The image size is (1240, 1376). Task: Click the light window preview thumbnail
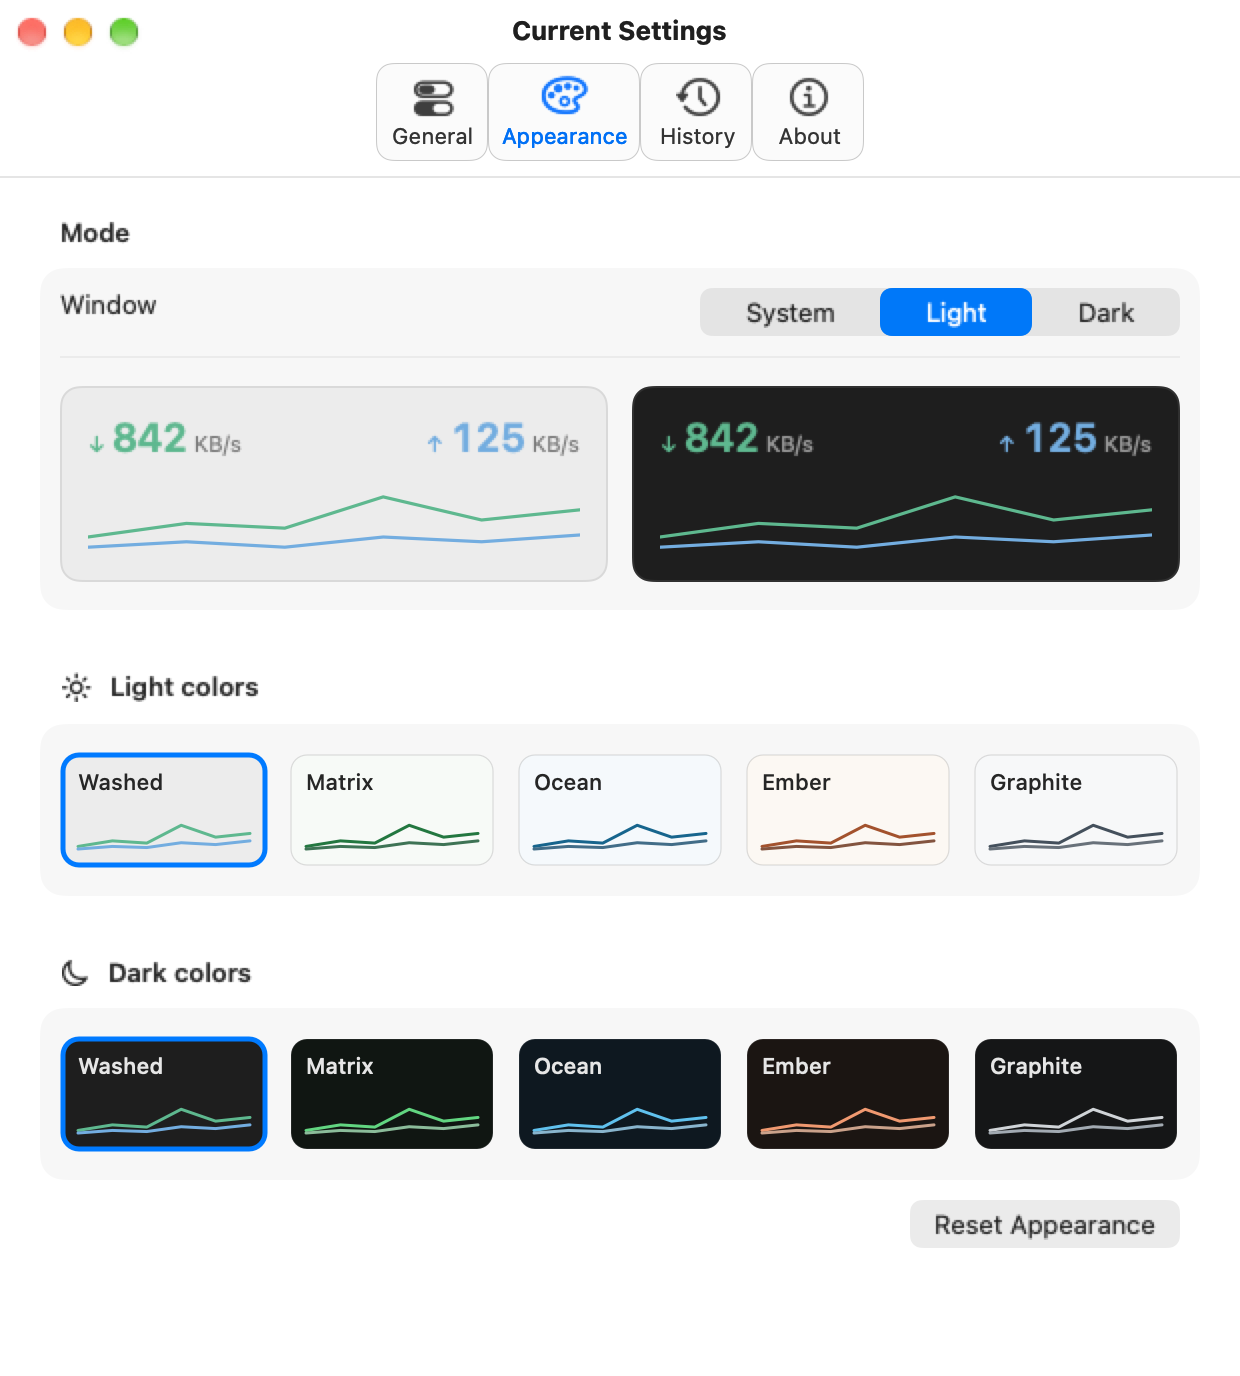tap(334, 484)
